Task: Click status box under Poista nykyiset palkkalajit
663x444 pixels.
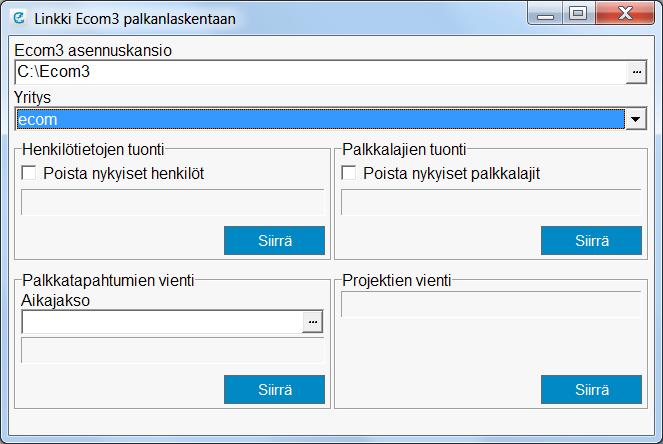Action: click(491, 202)
